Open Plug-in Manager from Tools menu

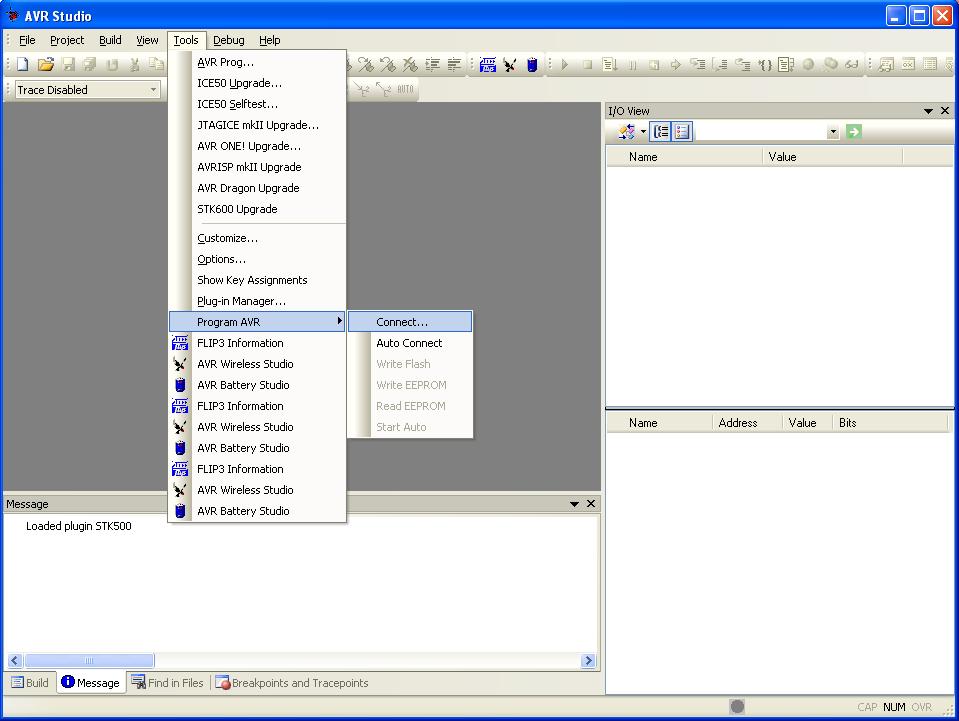point(241,301)
